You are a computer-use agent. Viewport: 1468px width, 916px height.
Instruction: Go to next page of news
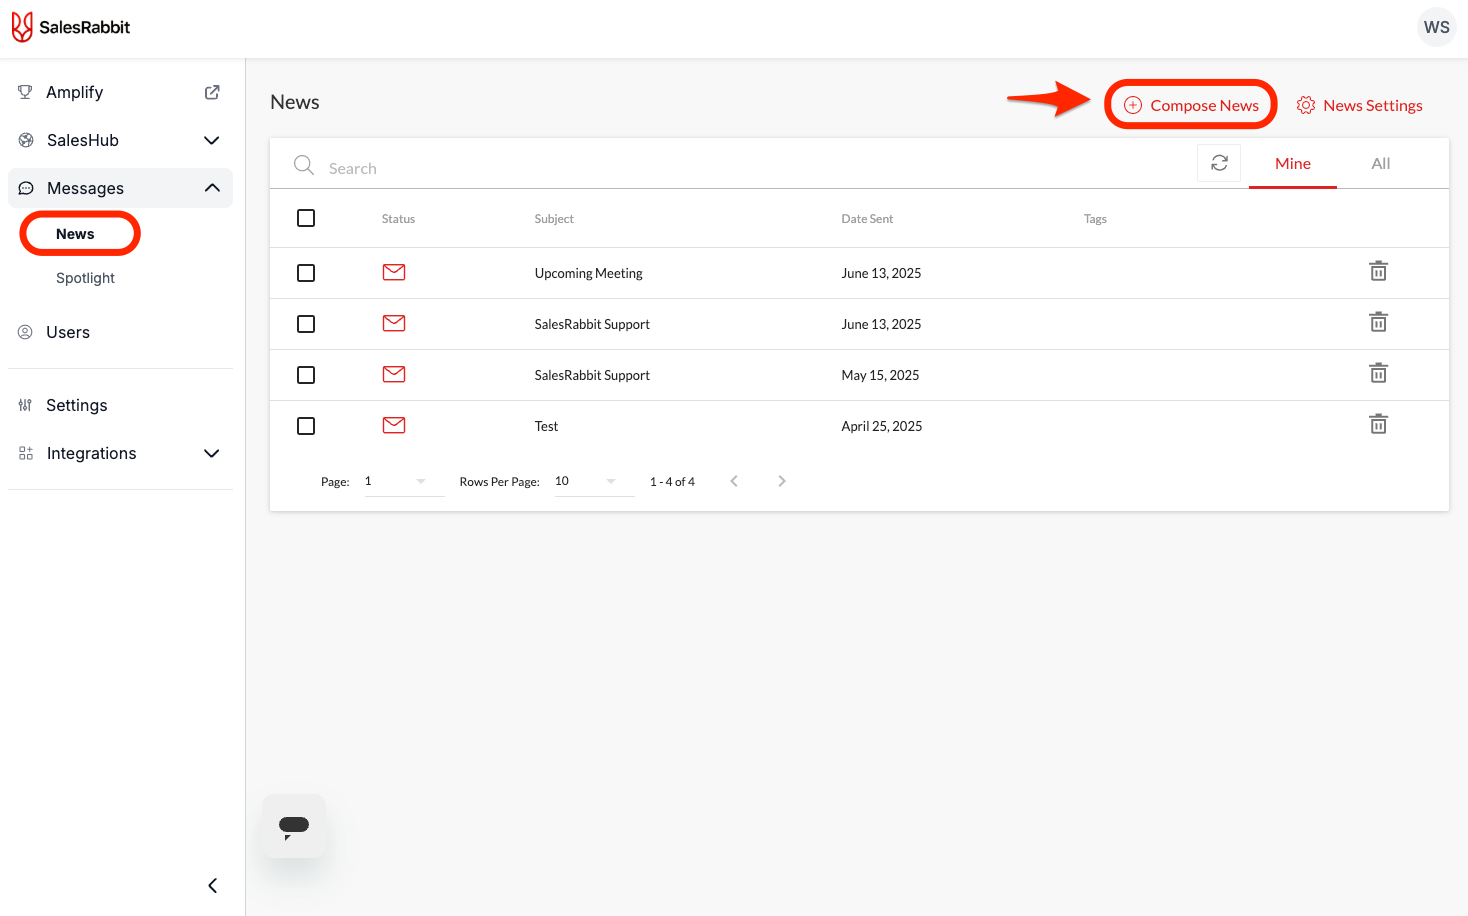(x=782, y=481)
